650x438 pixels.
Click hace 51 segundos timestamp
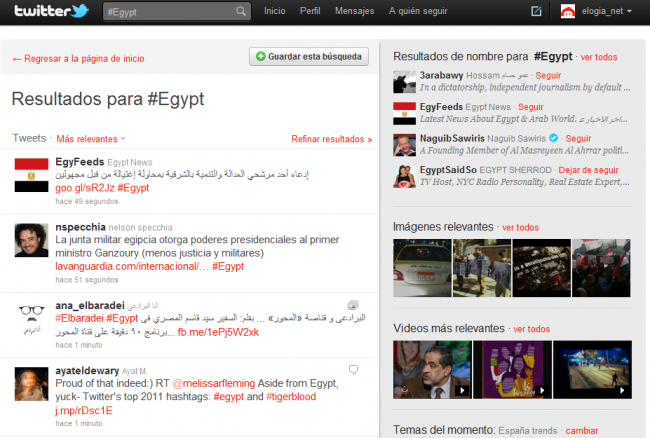point(87,280)
